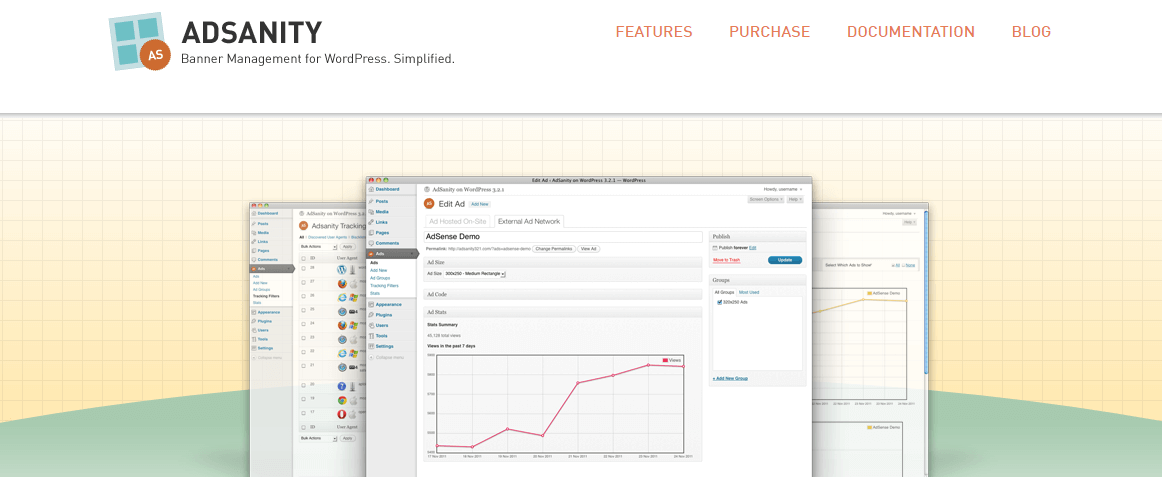
Task: Open the Help dropdown in Edit Ad window
Action: (x=795, y=199)
